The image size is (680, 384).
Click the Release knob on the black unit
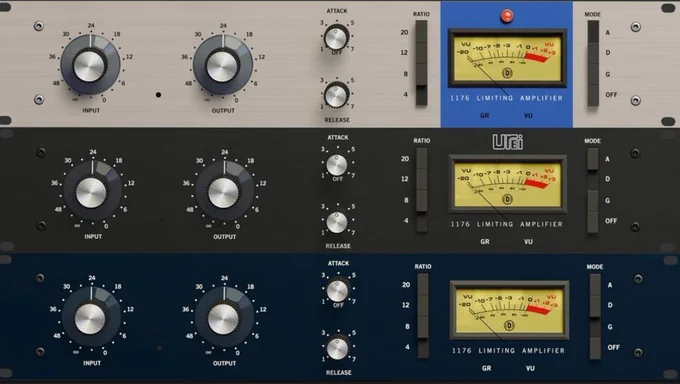(x=337, y=222)
